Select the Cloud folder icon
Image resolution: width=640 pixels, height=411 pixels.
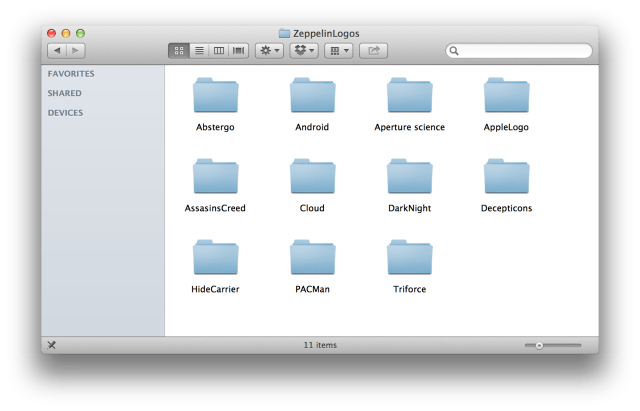[x=313, y=176]
